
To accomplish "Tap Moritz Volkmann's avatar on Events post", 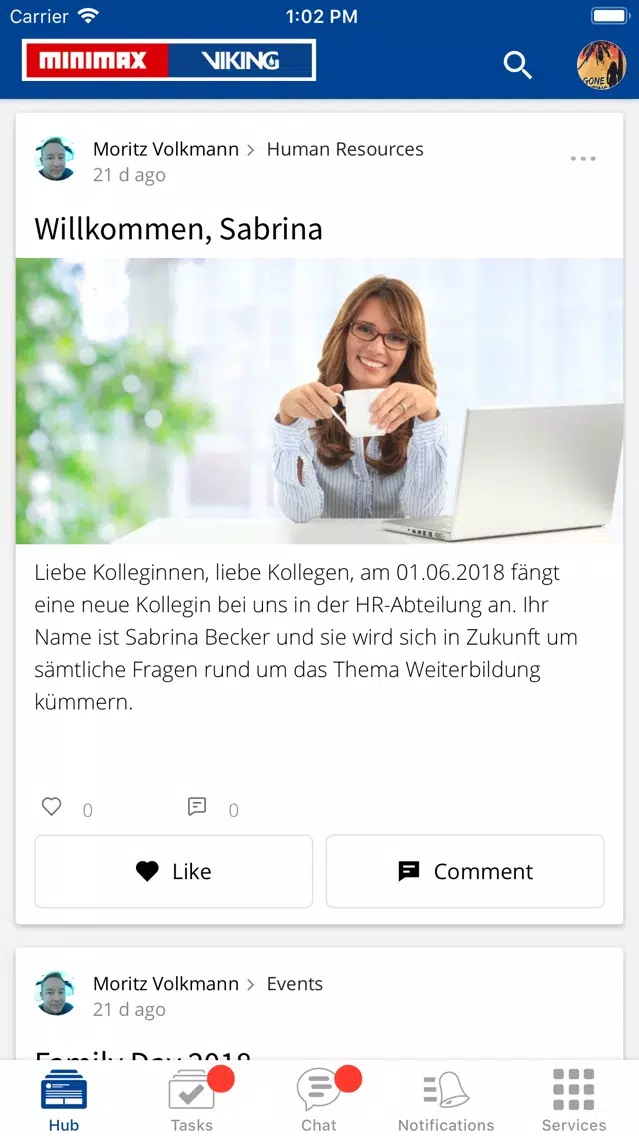I will 55,993.
